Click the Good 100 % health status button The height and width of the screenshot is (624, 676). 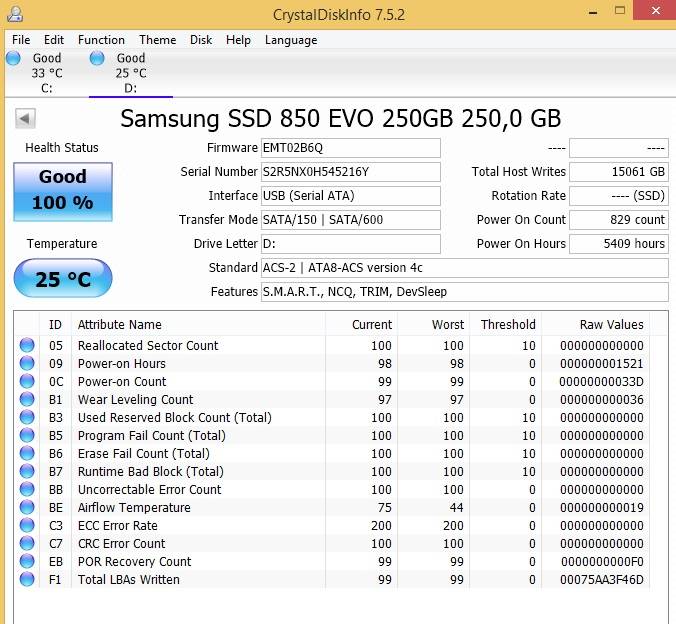pyautogui.click(x=62, y=190)
